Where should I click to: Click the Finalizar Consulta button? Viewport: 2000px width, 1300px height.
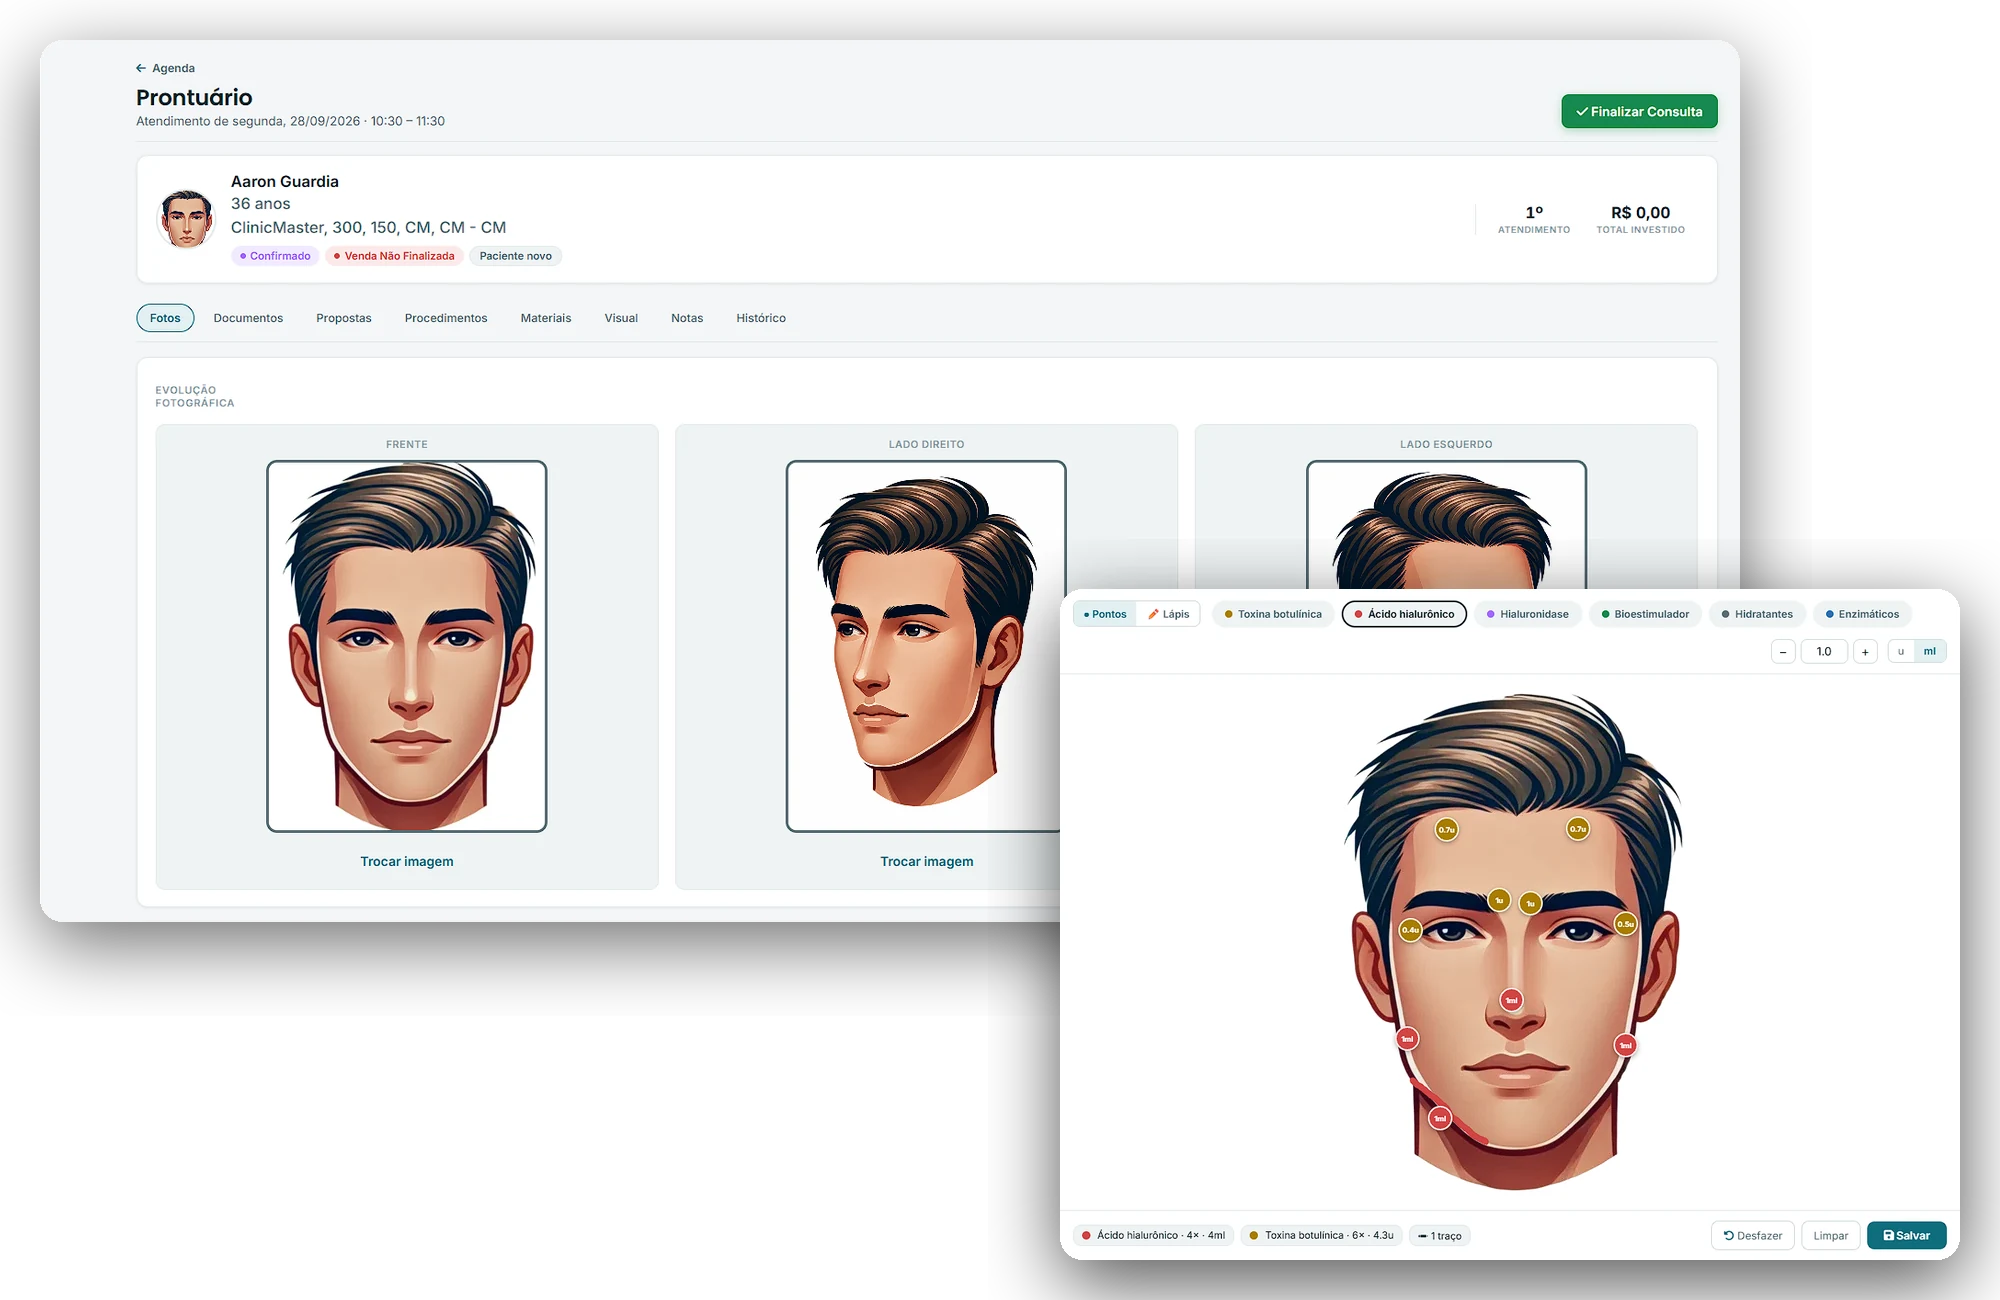pyautogui.click(x=1639, y=111)
